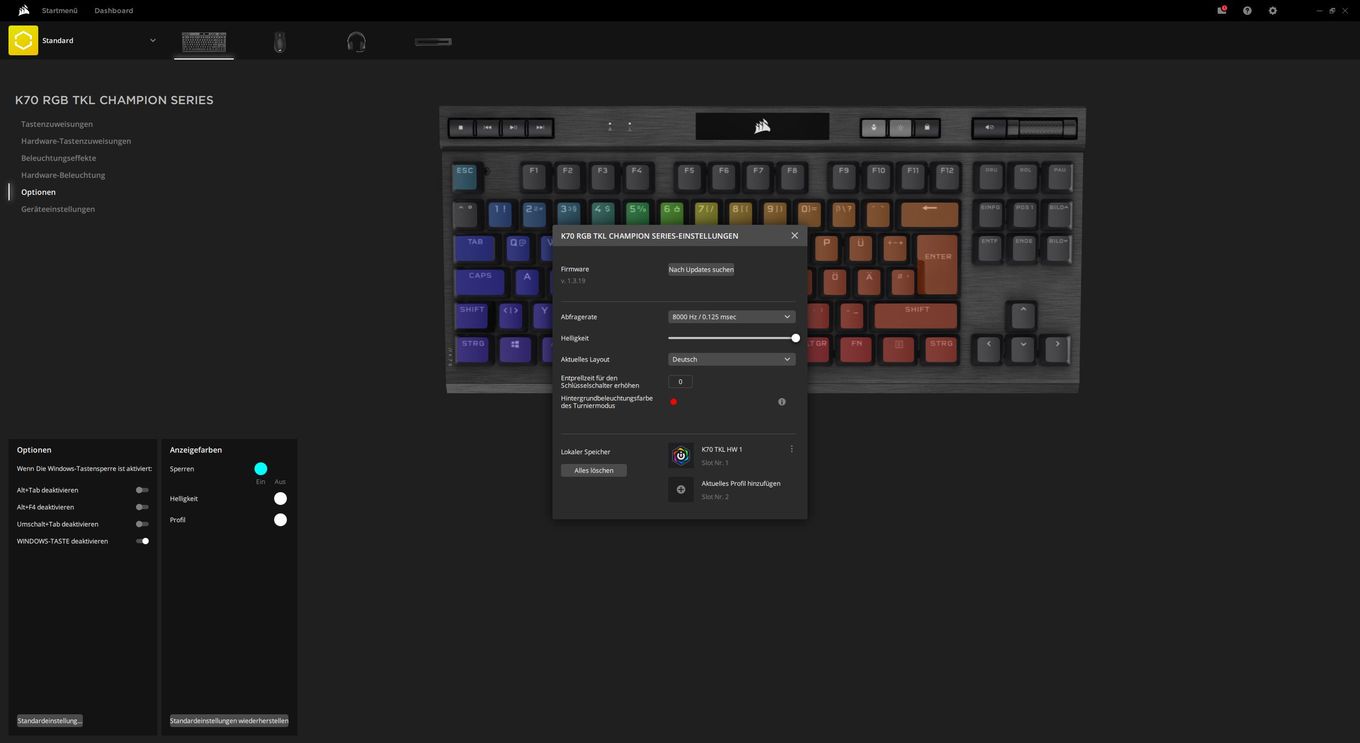Click the FN key on keyboard image
The image size is (1360, 743).
(x=856, y=348)
